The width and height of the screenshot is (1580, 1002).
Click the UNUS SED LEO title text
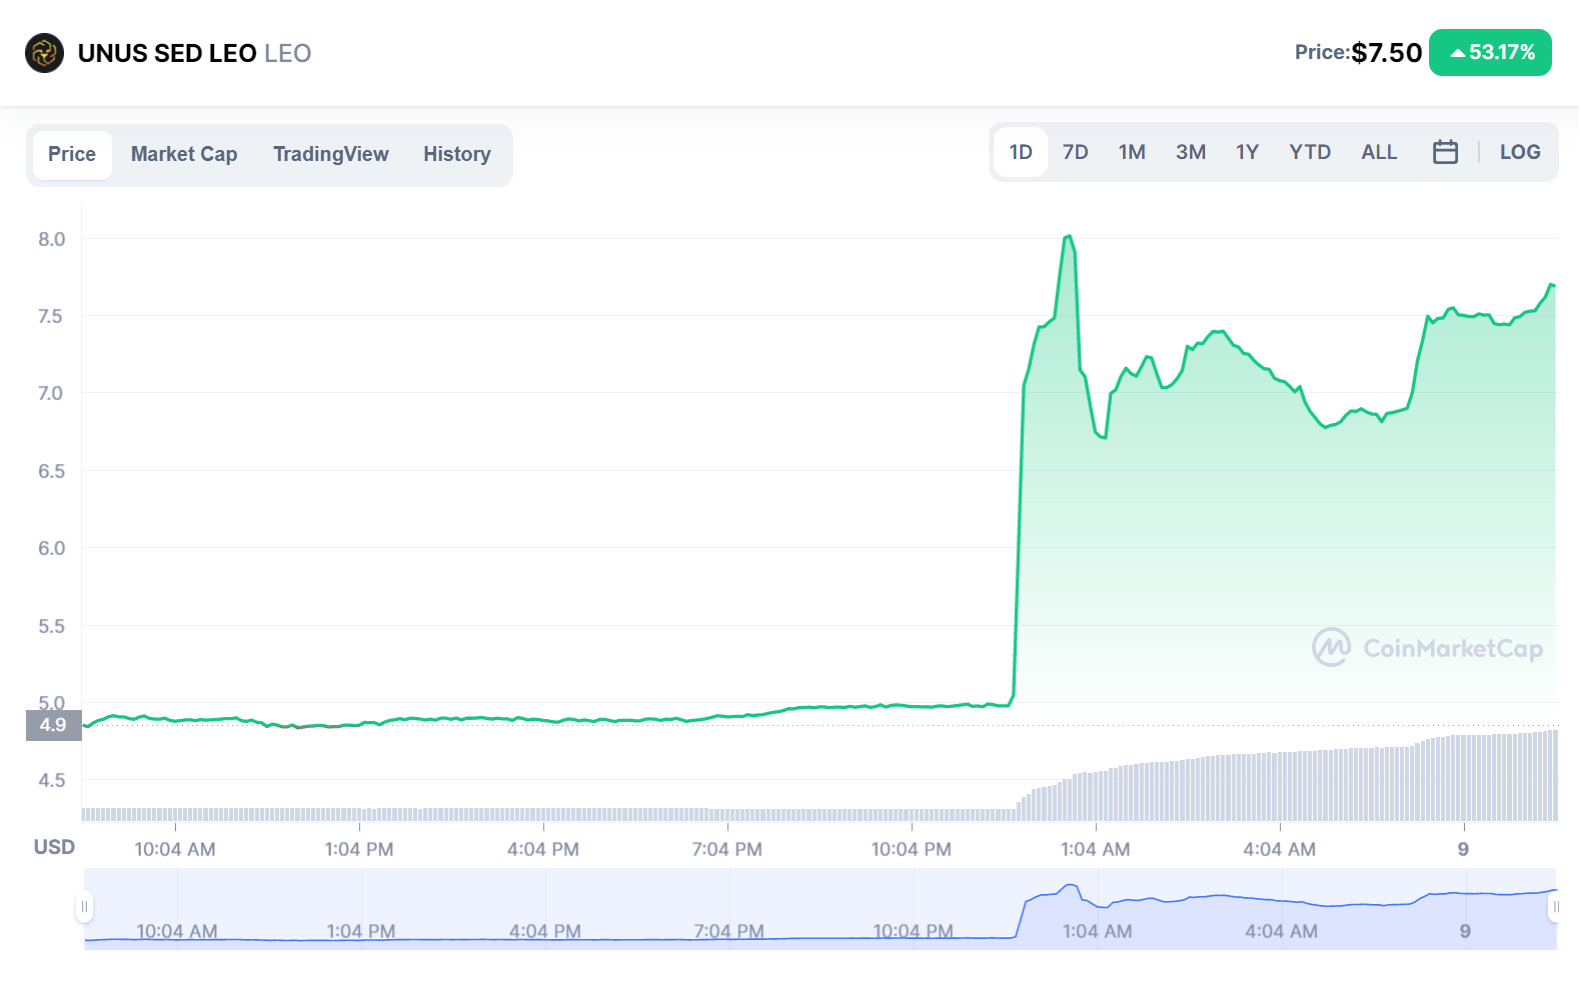coord(167,53)
